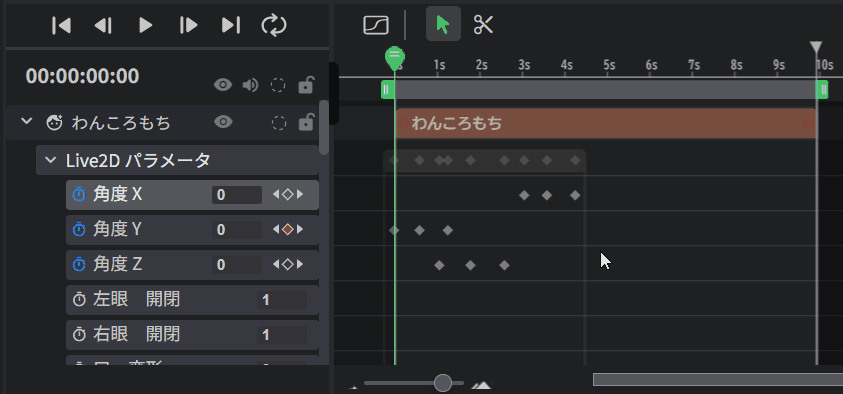
Task: Click the 角度 Z value field
Action: coord(237,265)
